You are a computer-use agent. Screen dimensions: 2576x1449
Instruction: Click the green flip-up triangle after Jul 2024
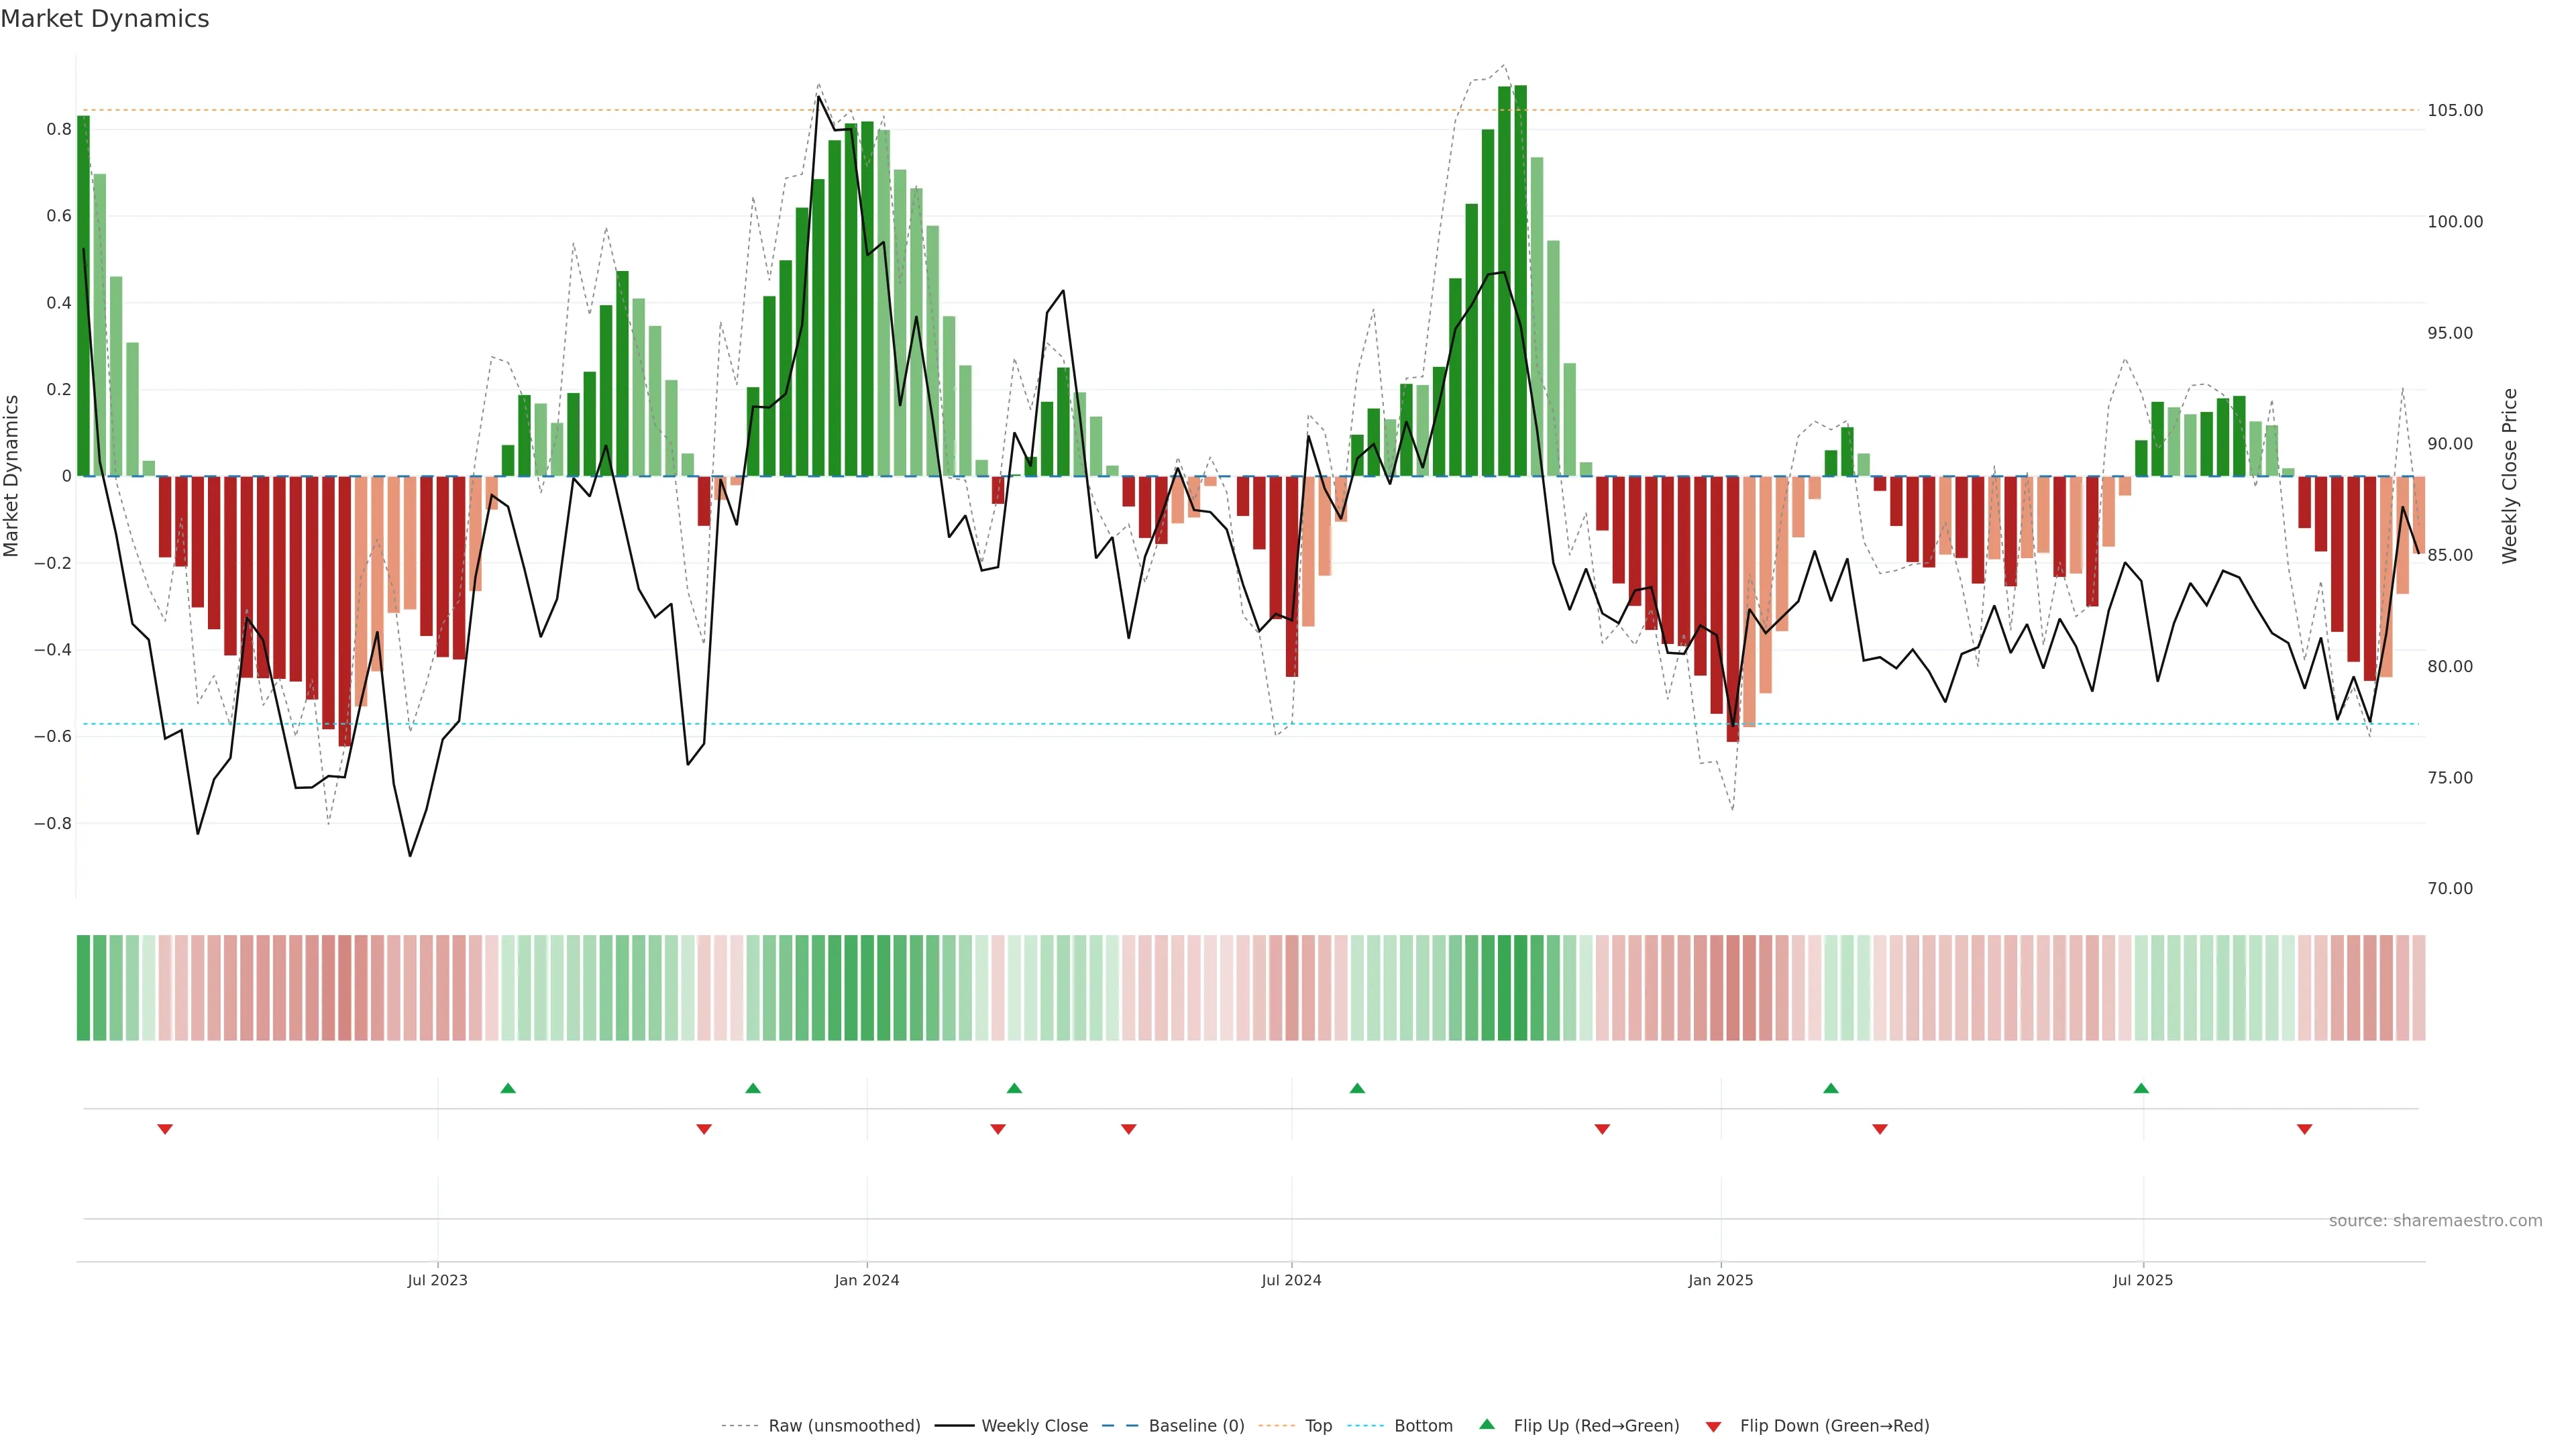[1357, 1088]
